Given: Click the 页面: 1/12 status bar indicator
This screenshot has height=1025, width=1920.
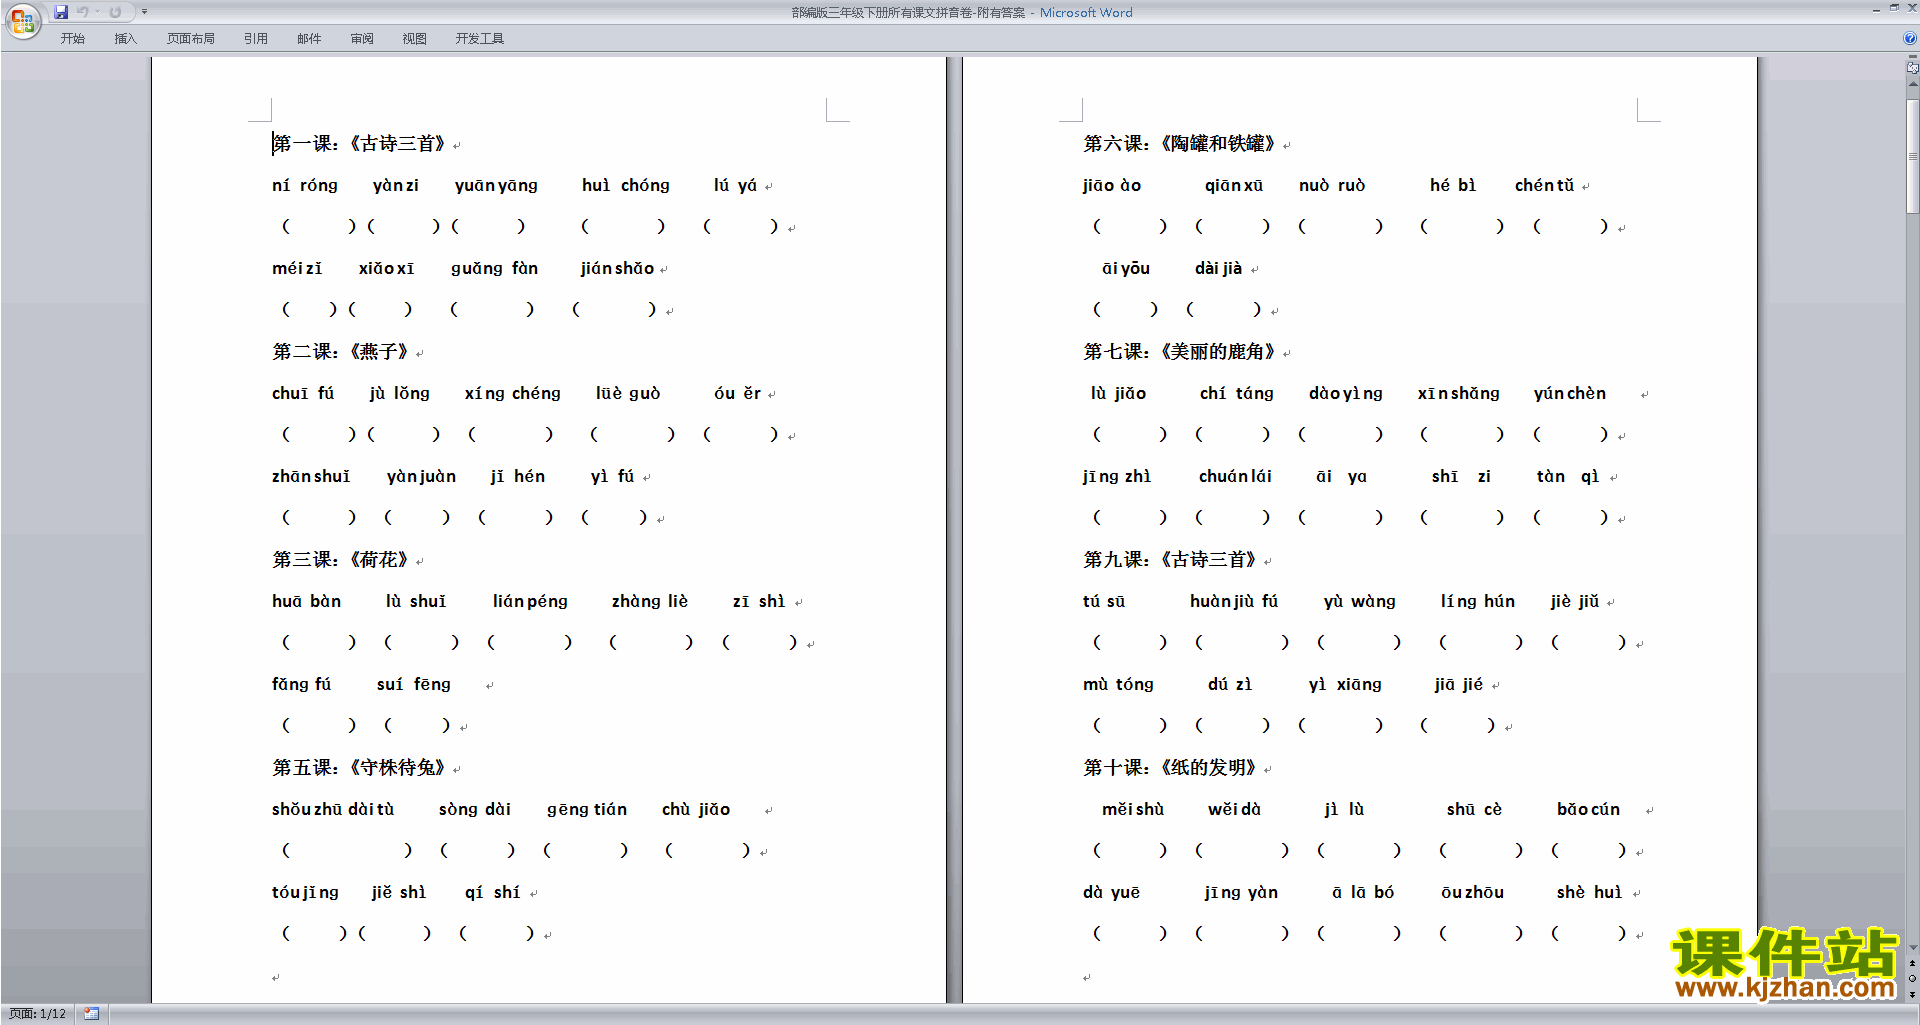Looking at the screenshot, I should (x=37, y=1014).
